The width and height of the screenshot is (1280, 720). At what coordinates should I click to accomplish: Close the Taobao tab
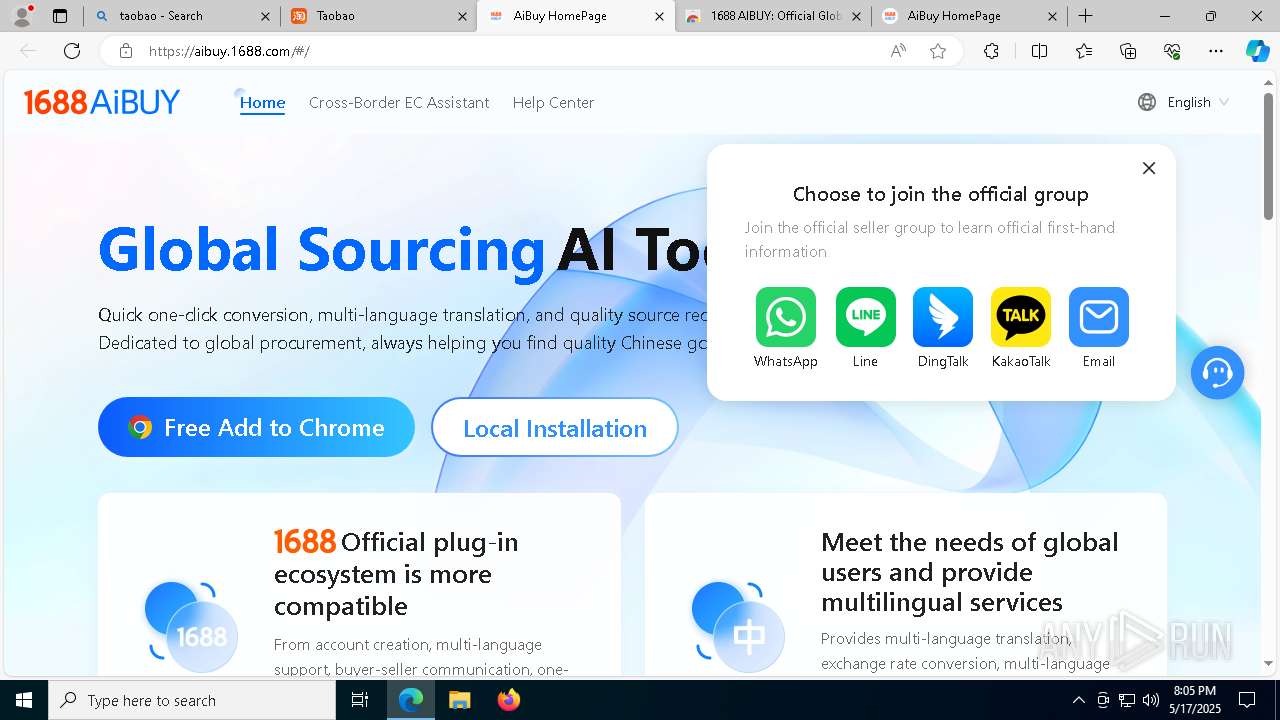462,16
